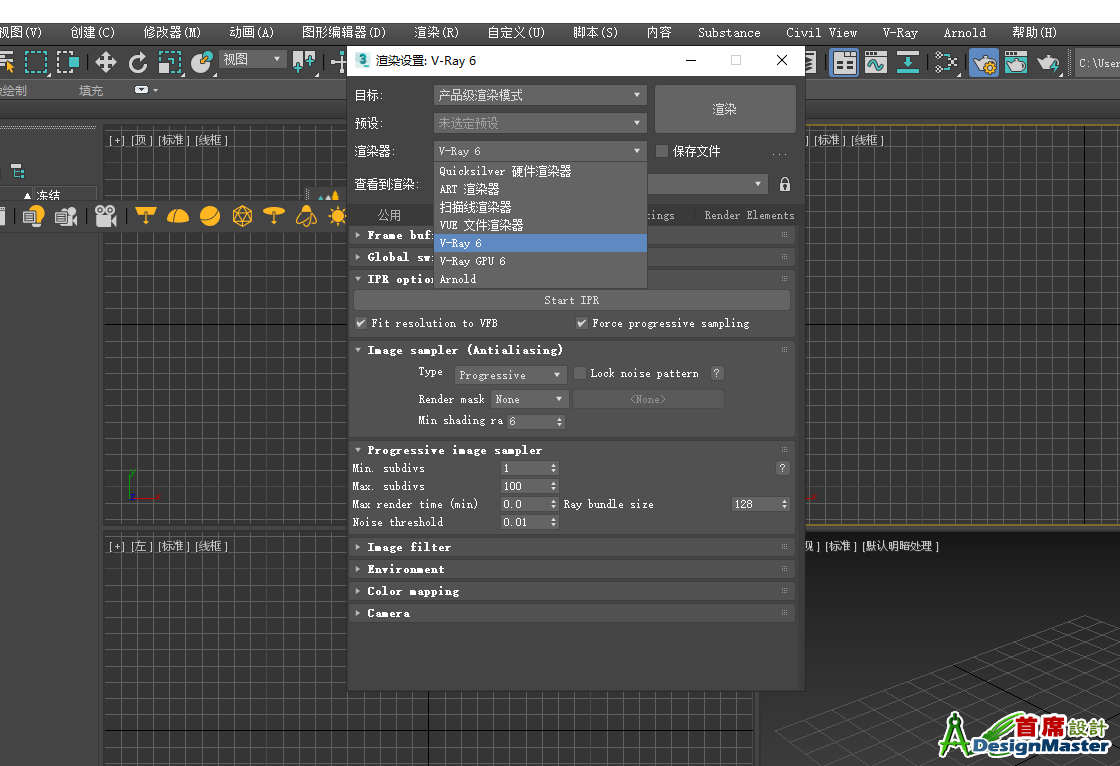Toggle the lock icon beside view to render
1120x766 pixels.
pos(785,184)
